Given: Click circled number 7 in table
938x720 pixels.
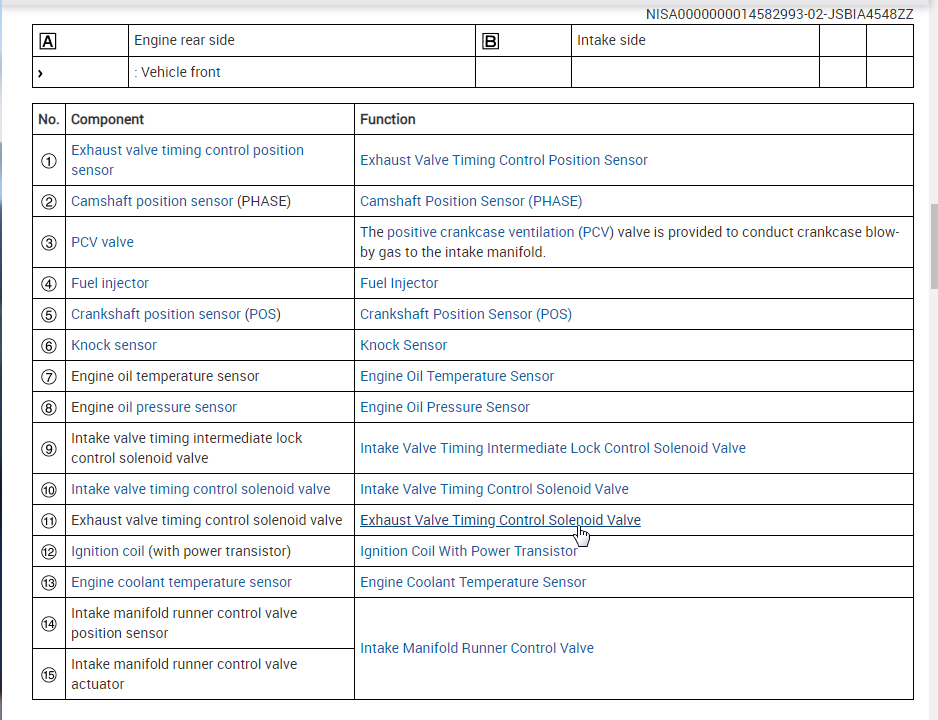Looking at the screenshot, I should click(48, 377).
